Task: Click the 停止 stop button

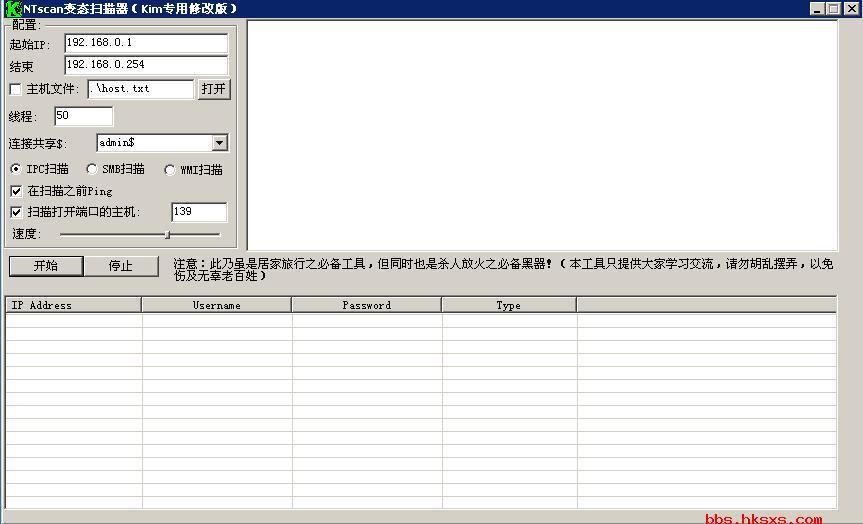Action: click(x=121, y=266)
